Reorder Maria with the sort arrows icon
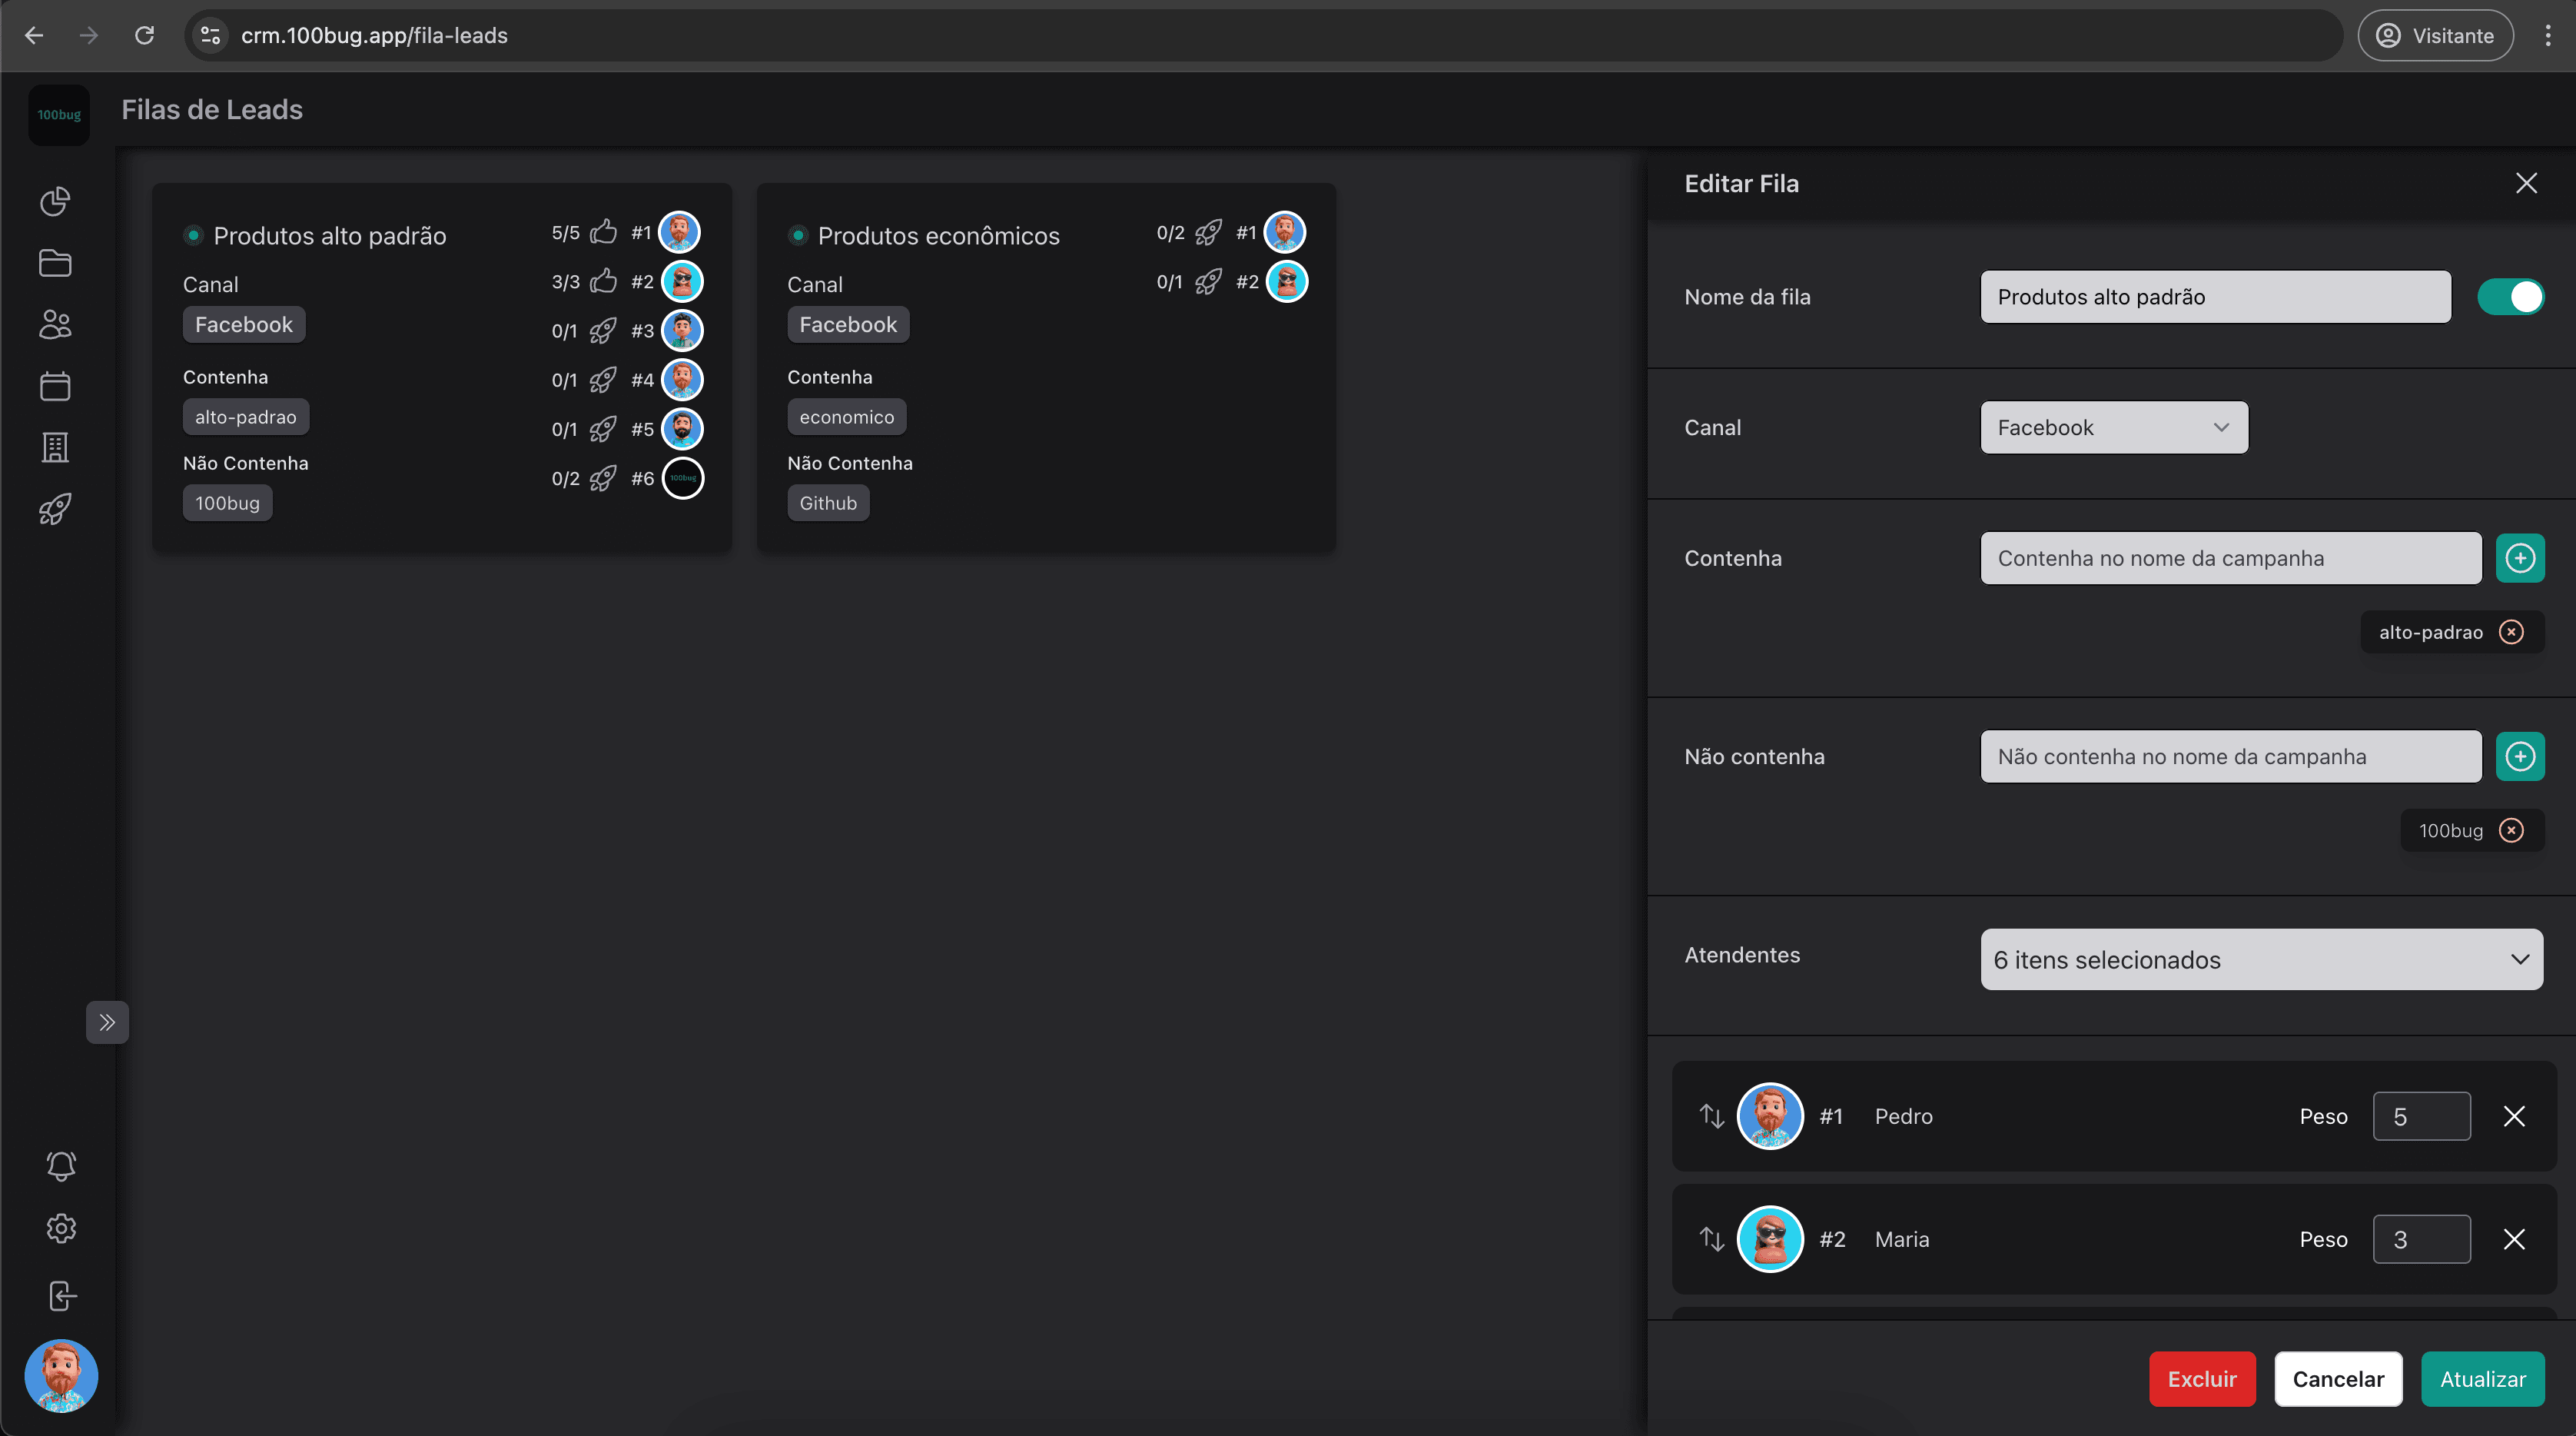The width and height of the screenshot is (2576, 1436). point(1712,1239)
